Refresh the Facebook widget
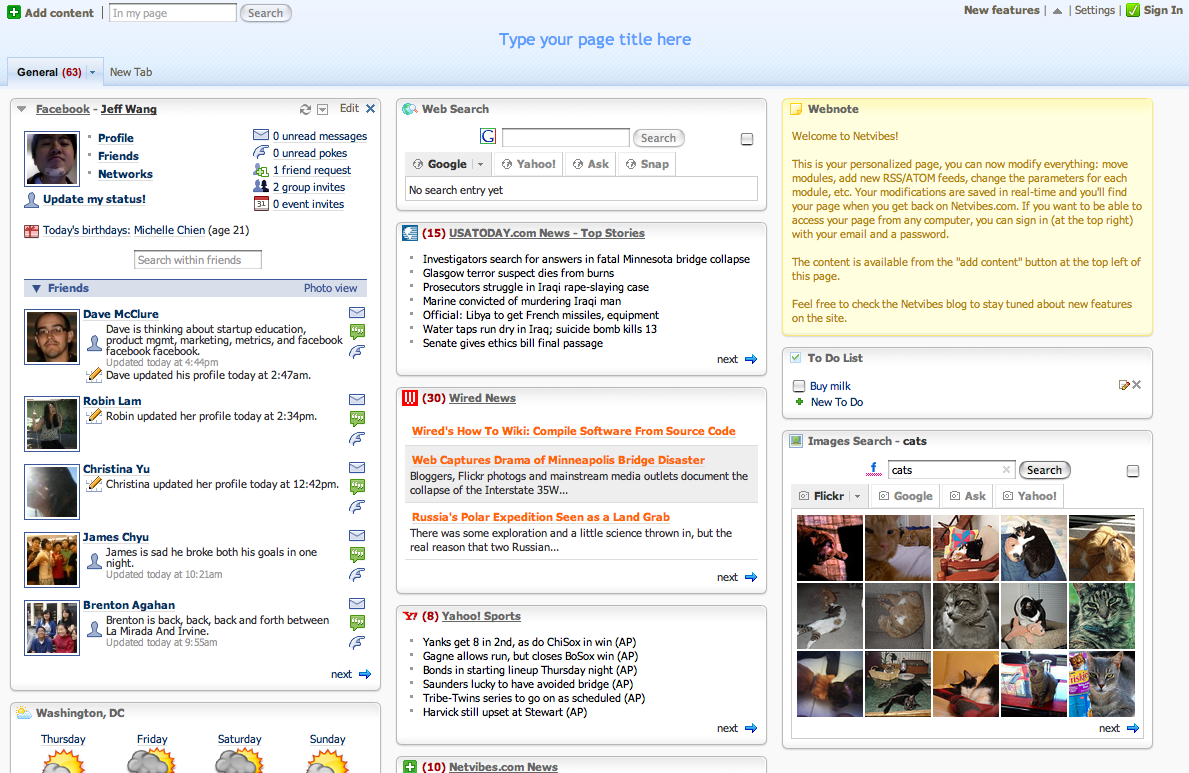Image resolution: width=1189 pixels, height=773 pixels. point(305,109)
